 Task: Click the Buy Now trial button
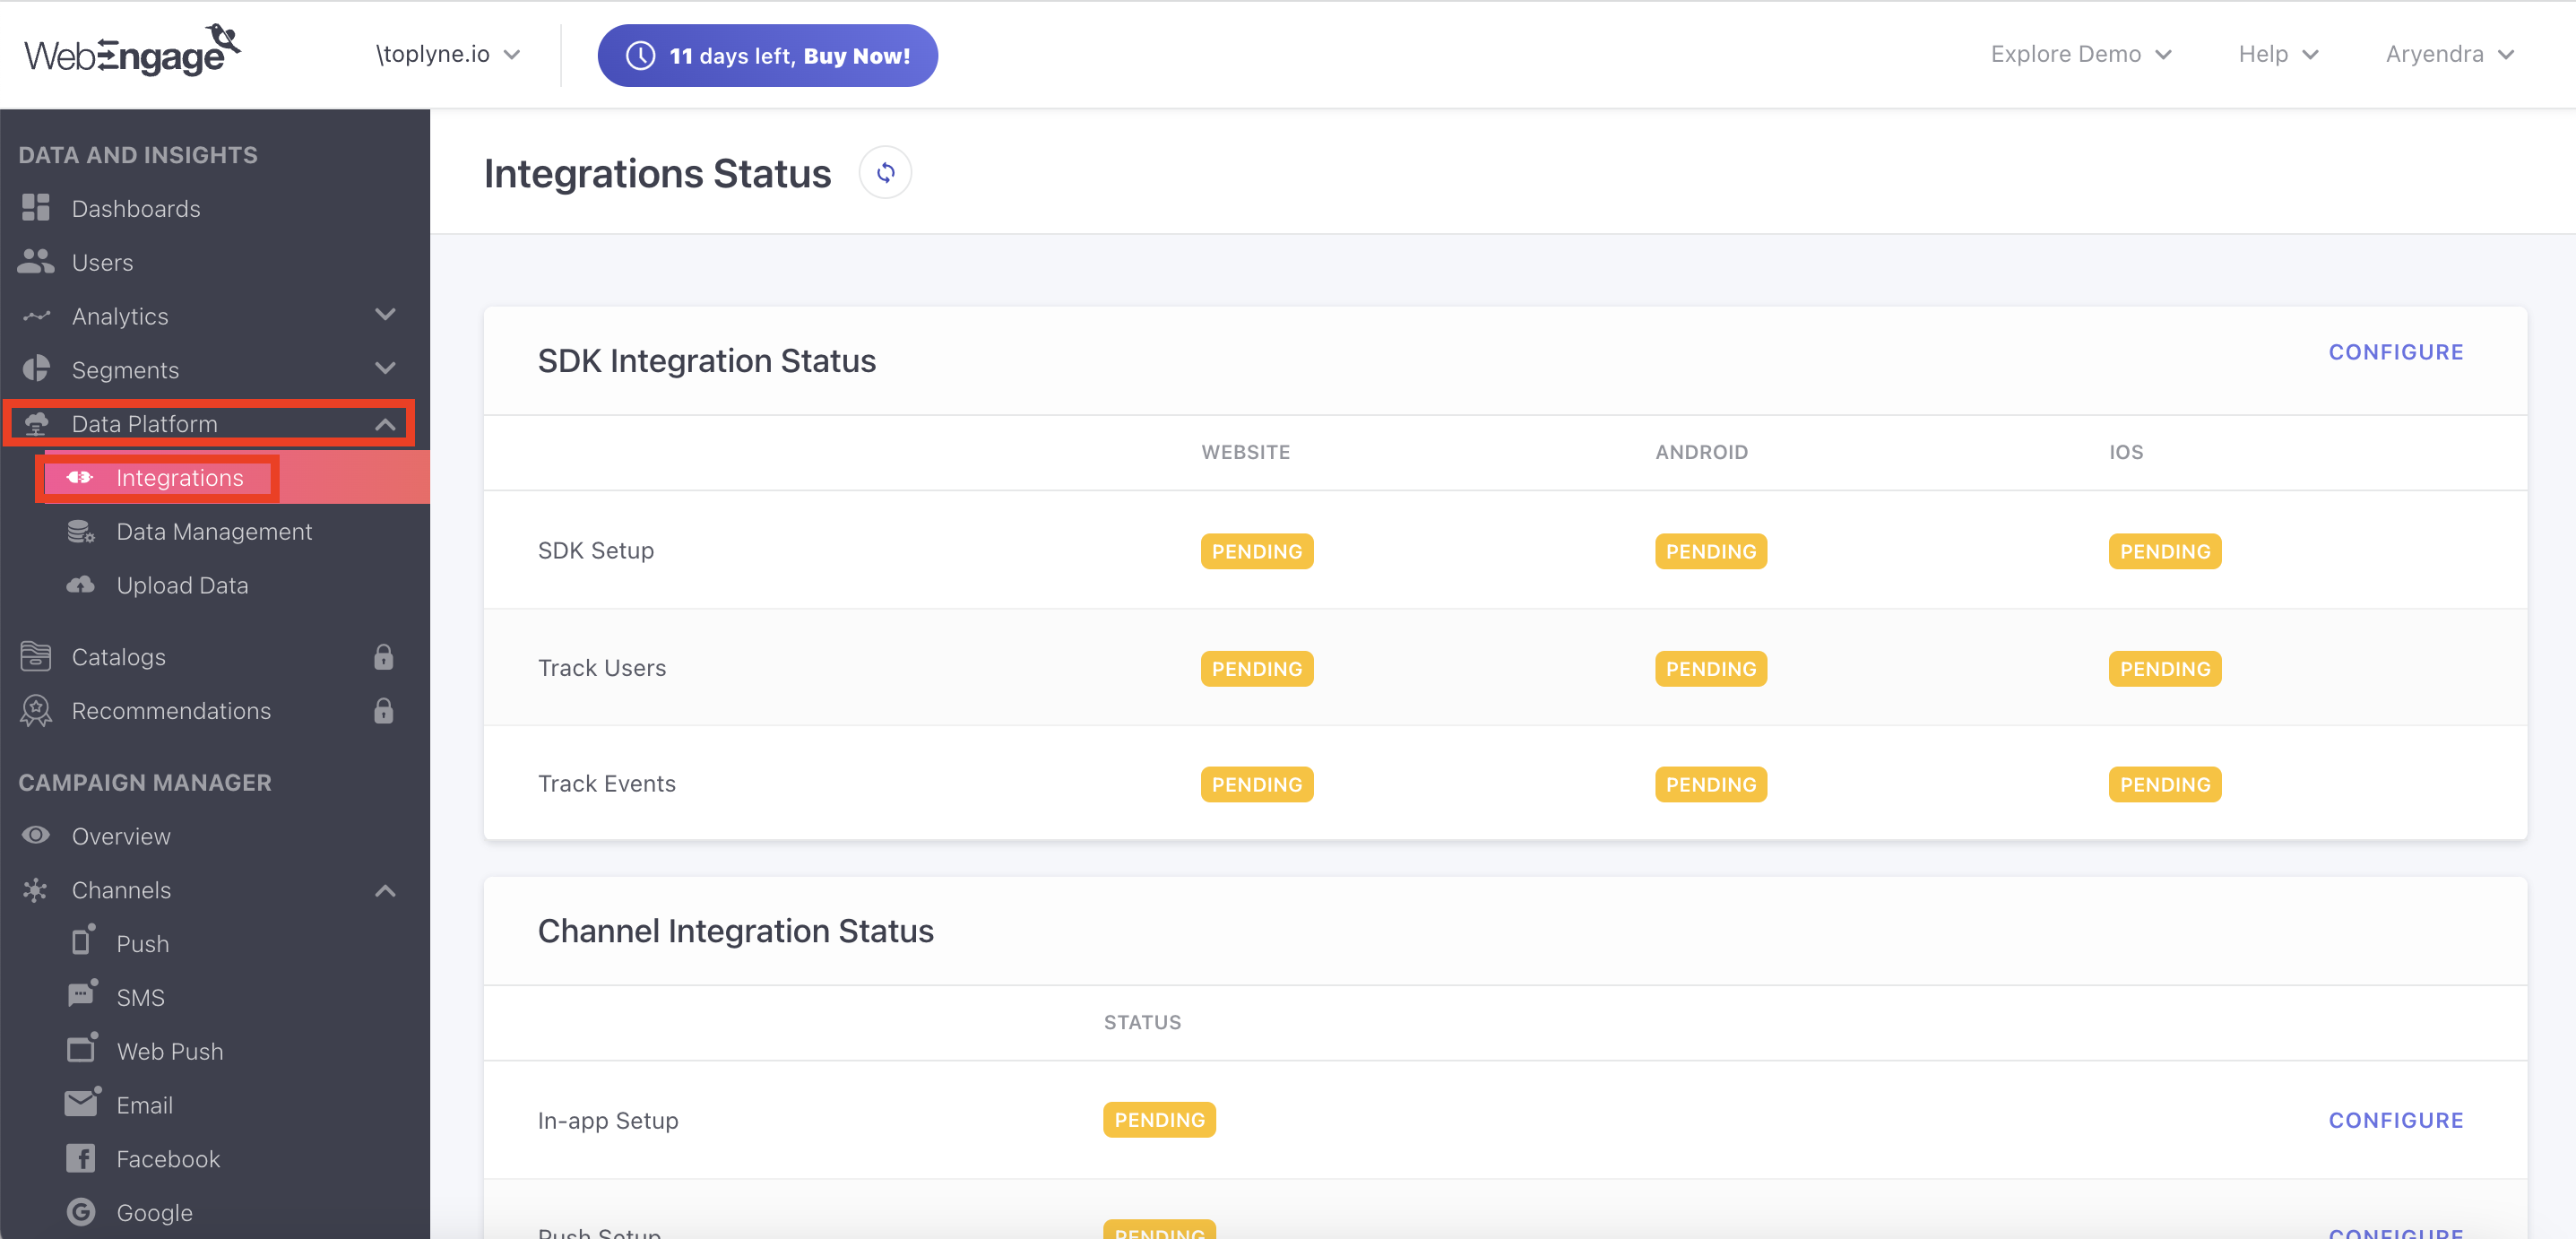767,56
